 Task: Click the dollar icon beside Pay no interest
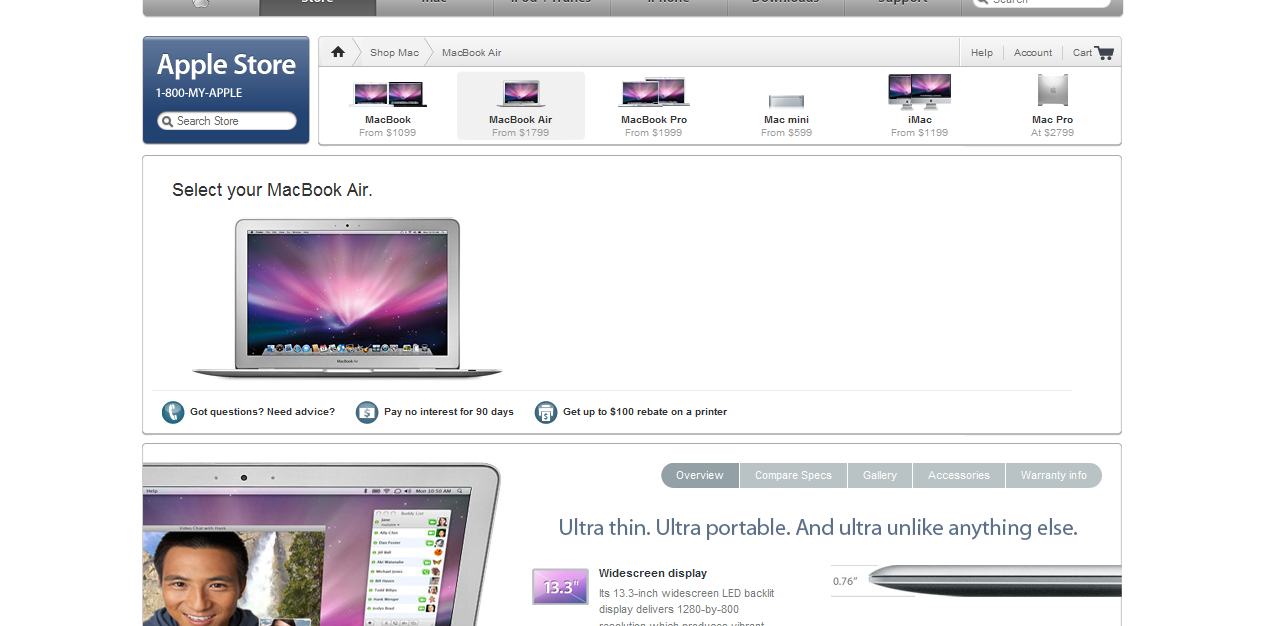pos(367,412)
